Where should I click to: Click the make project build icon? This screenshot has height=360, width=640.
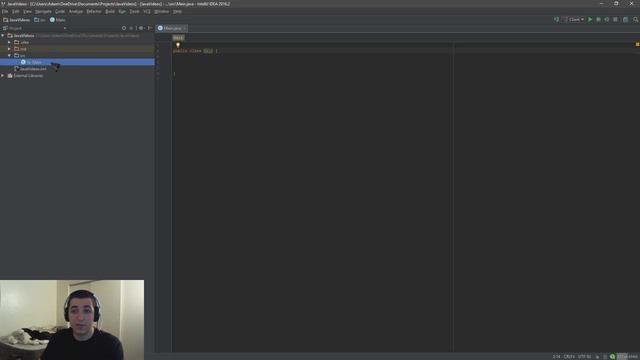[556, 20]
